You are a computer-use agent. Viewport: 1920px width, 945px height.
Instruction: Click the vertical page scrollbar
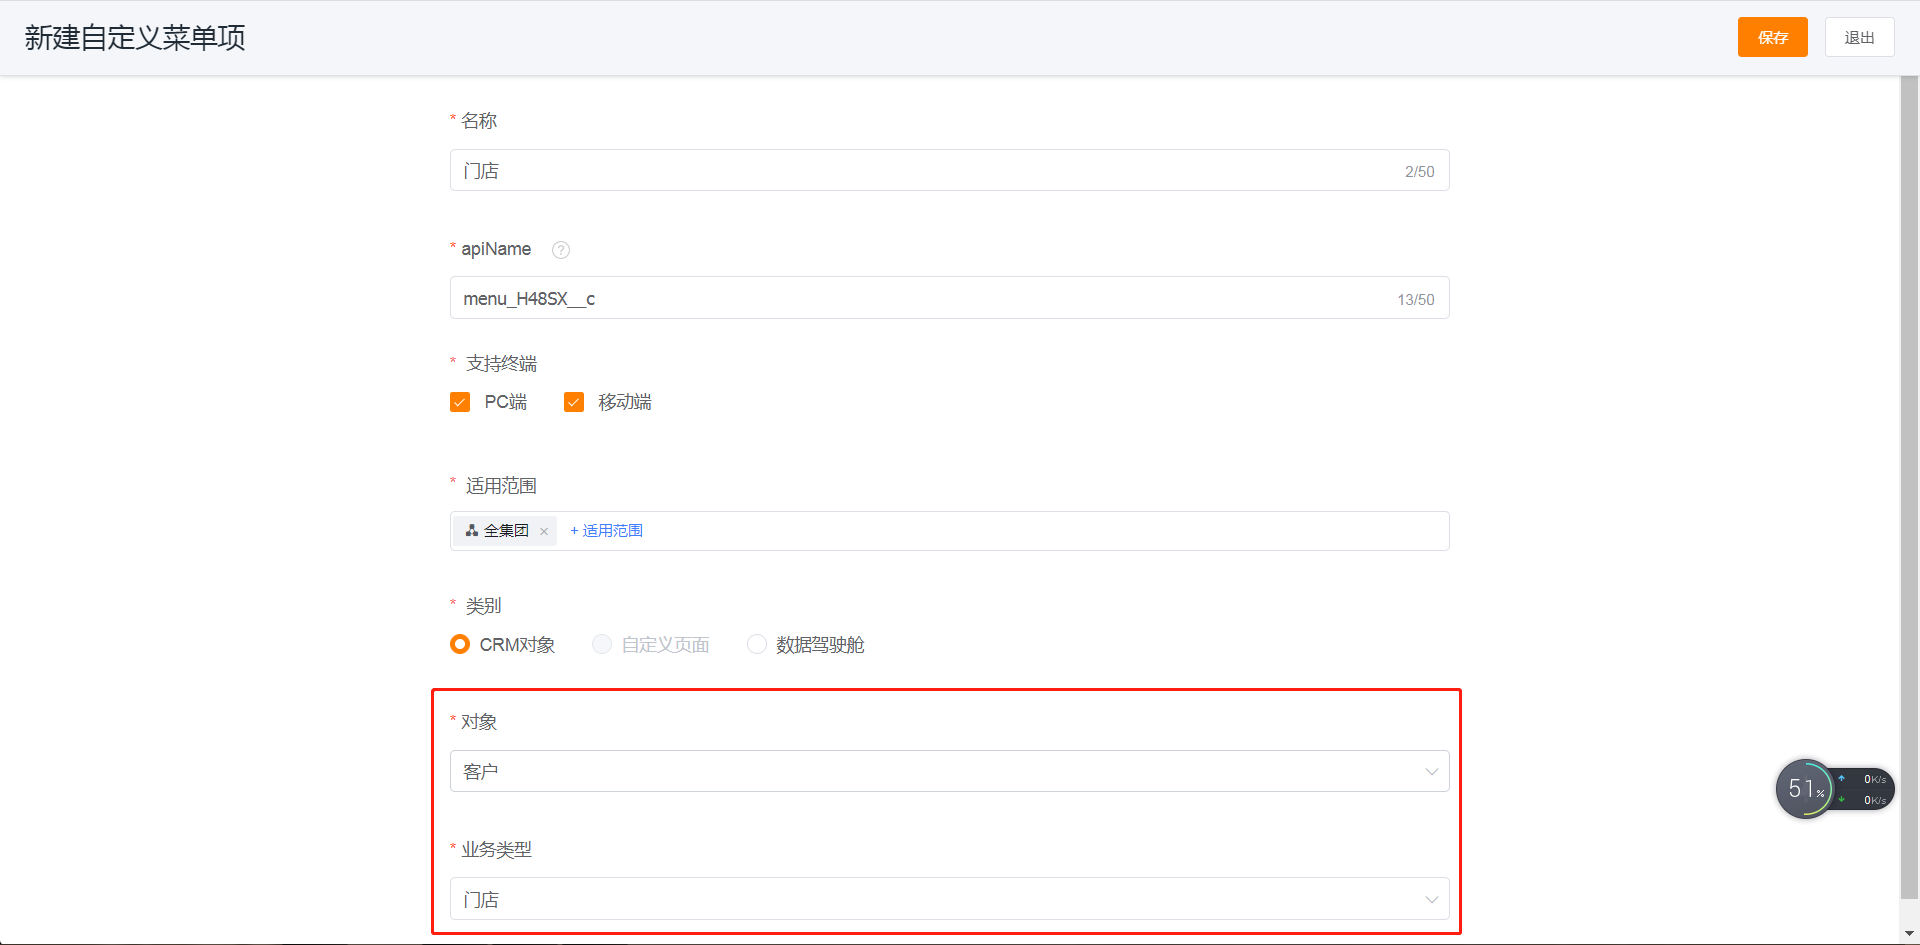(x=1909, y=487)
